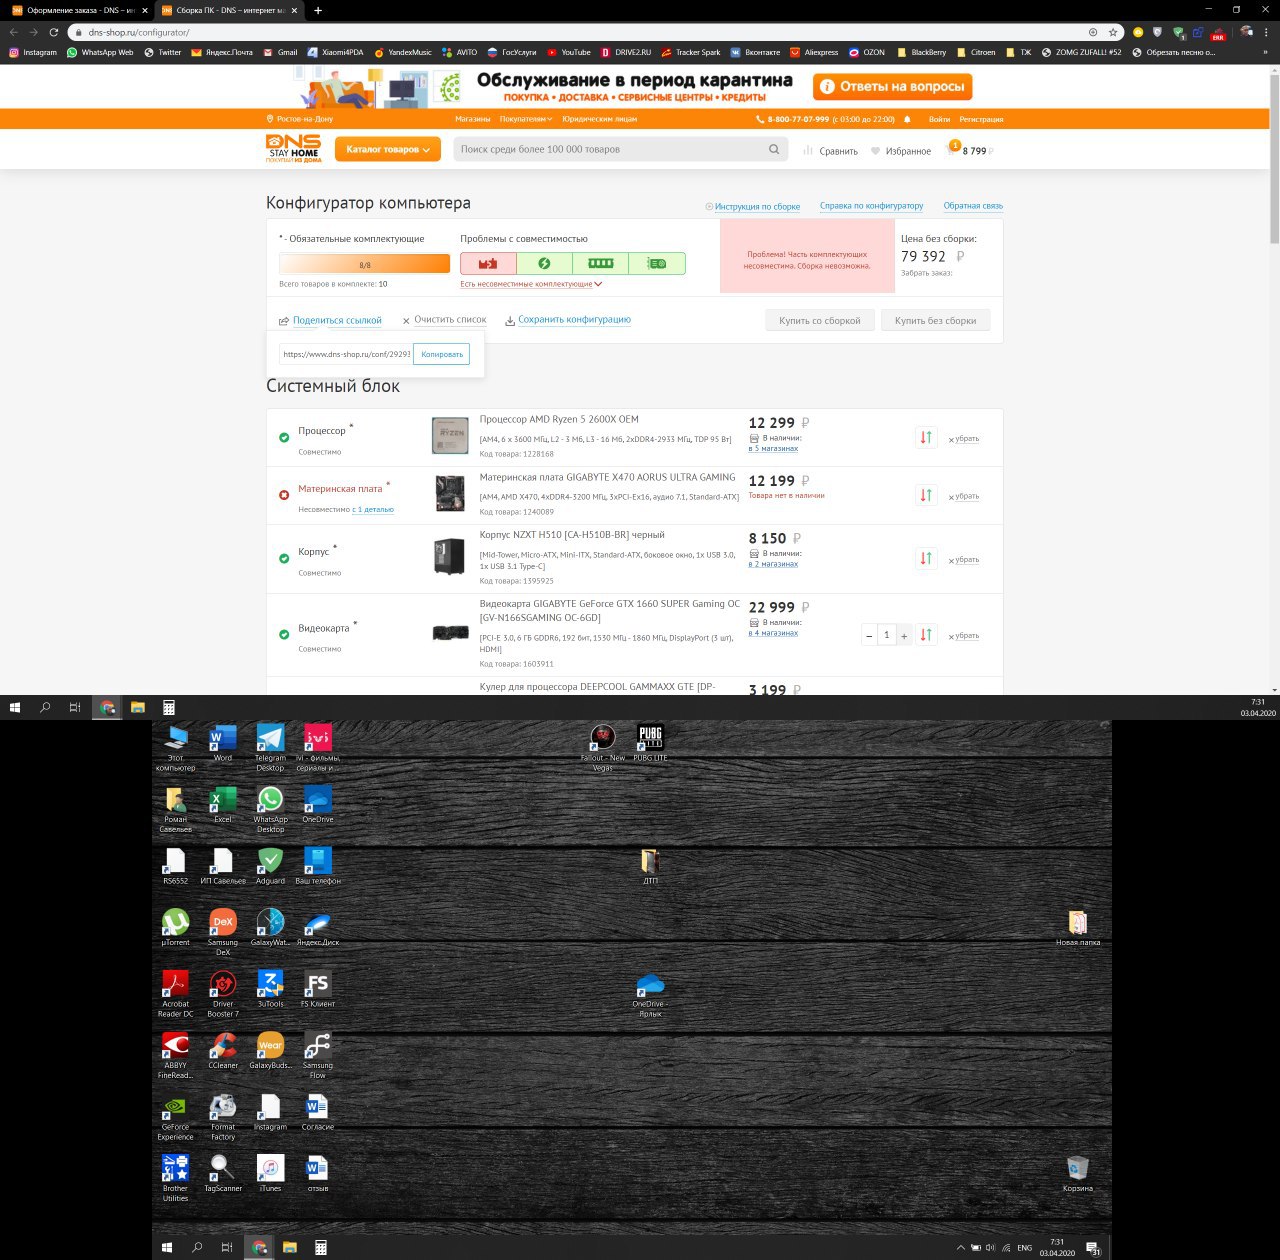Open the CCleaner desktop icon
1280x1260 pixels.
point(223,1050)
